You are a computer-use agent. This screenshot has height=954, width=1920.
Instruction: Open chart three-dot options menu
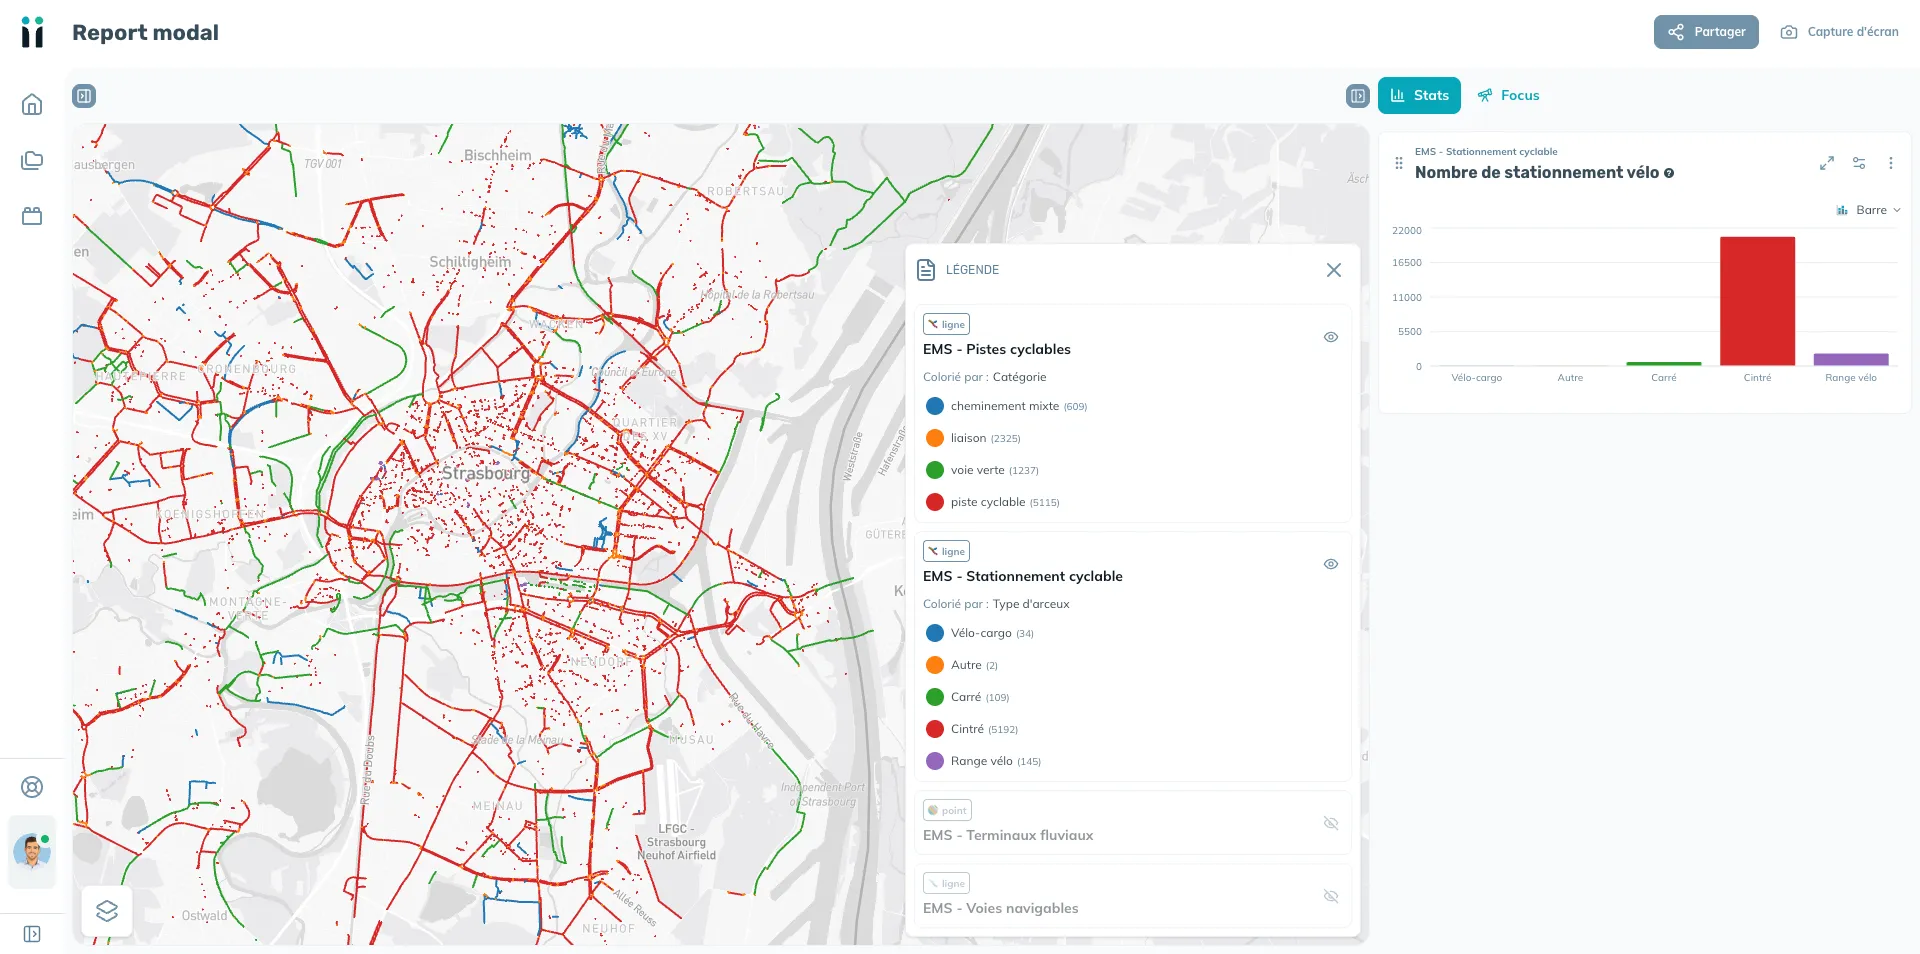pyautogui.click(x=1891, y=163)
